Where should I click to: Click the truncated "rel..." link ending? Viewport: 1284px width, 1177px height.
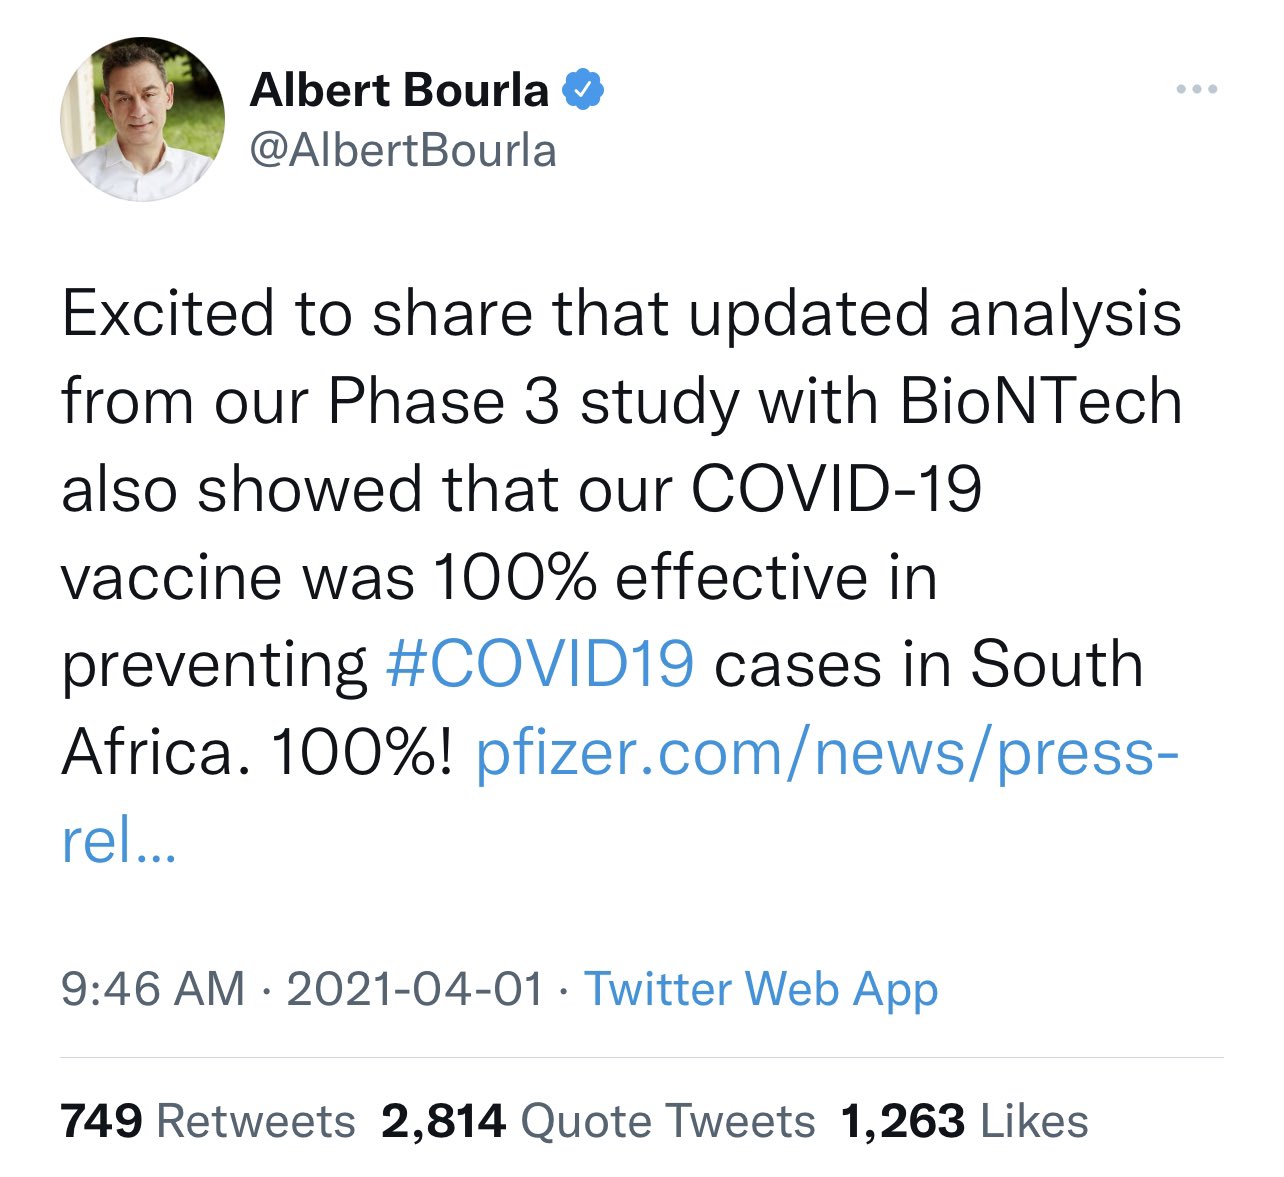(118, 841)
